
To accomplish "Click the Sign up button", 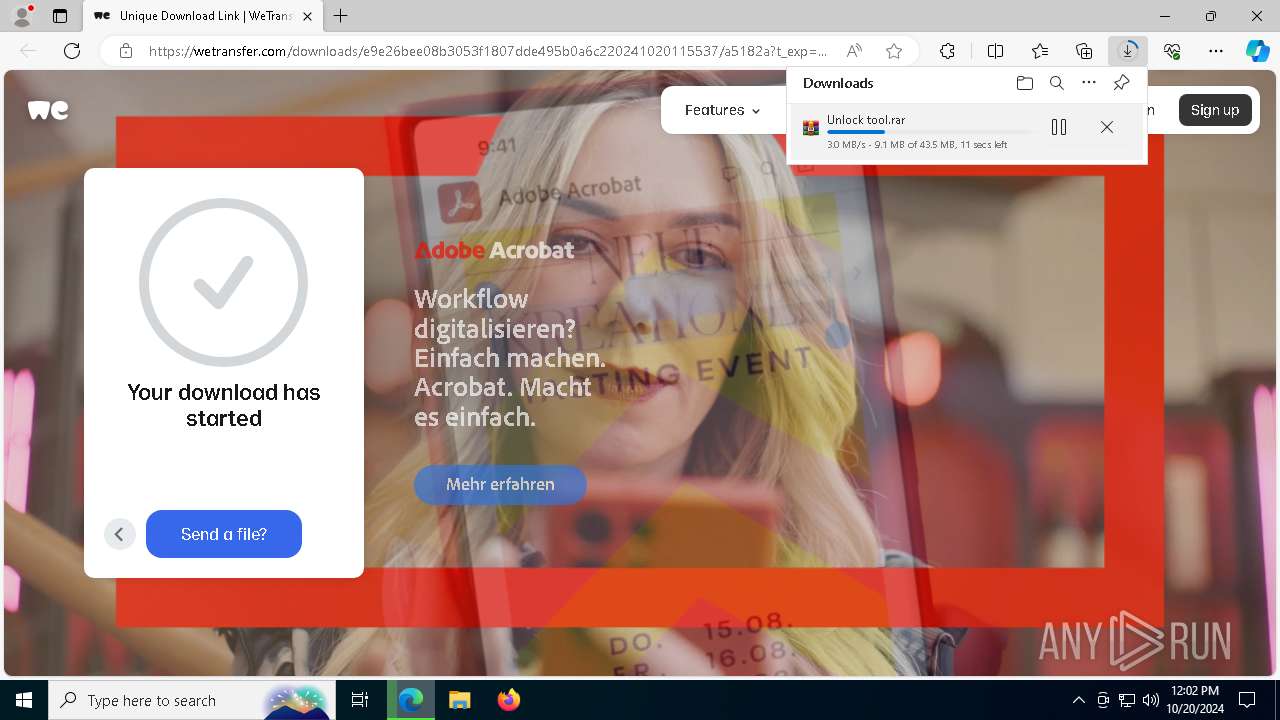I will pos(1215,110).
